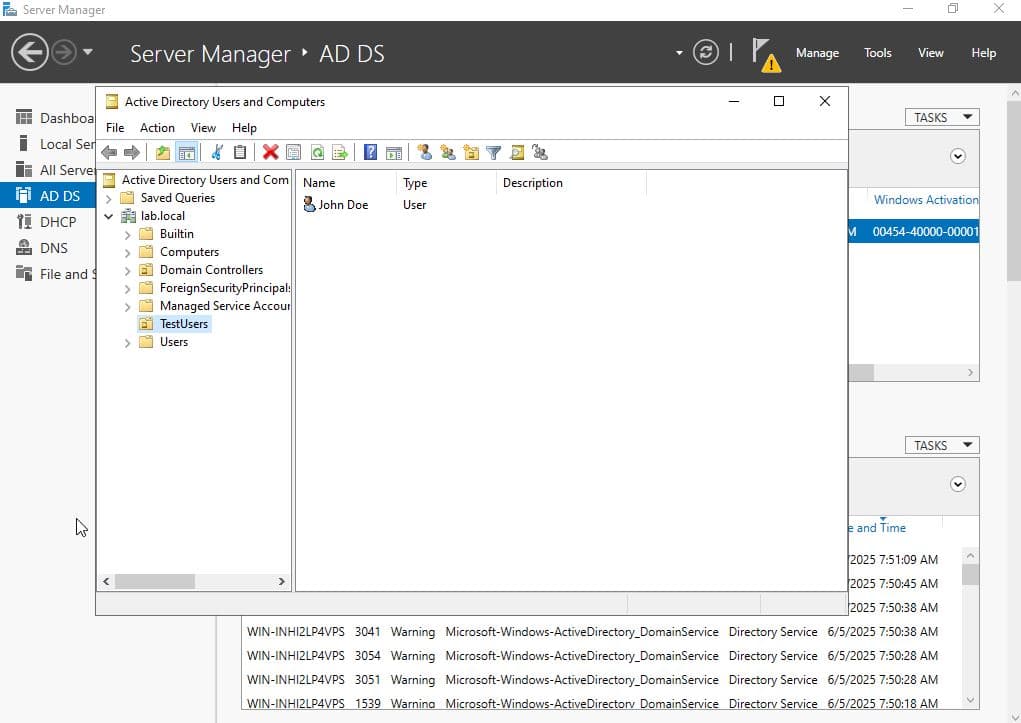
Task: Select the John Doe user entry
Action: pos(342,205)
